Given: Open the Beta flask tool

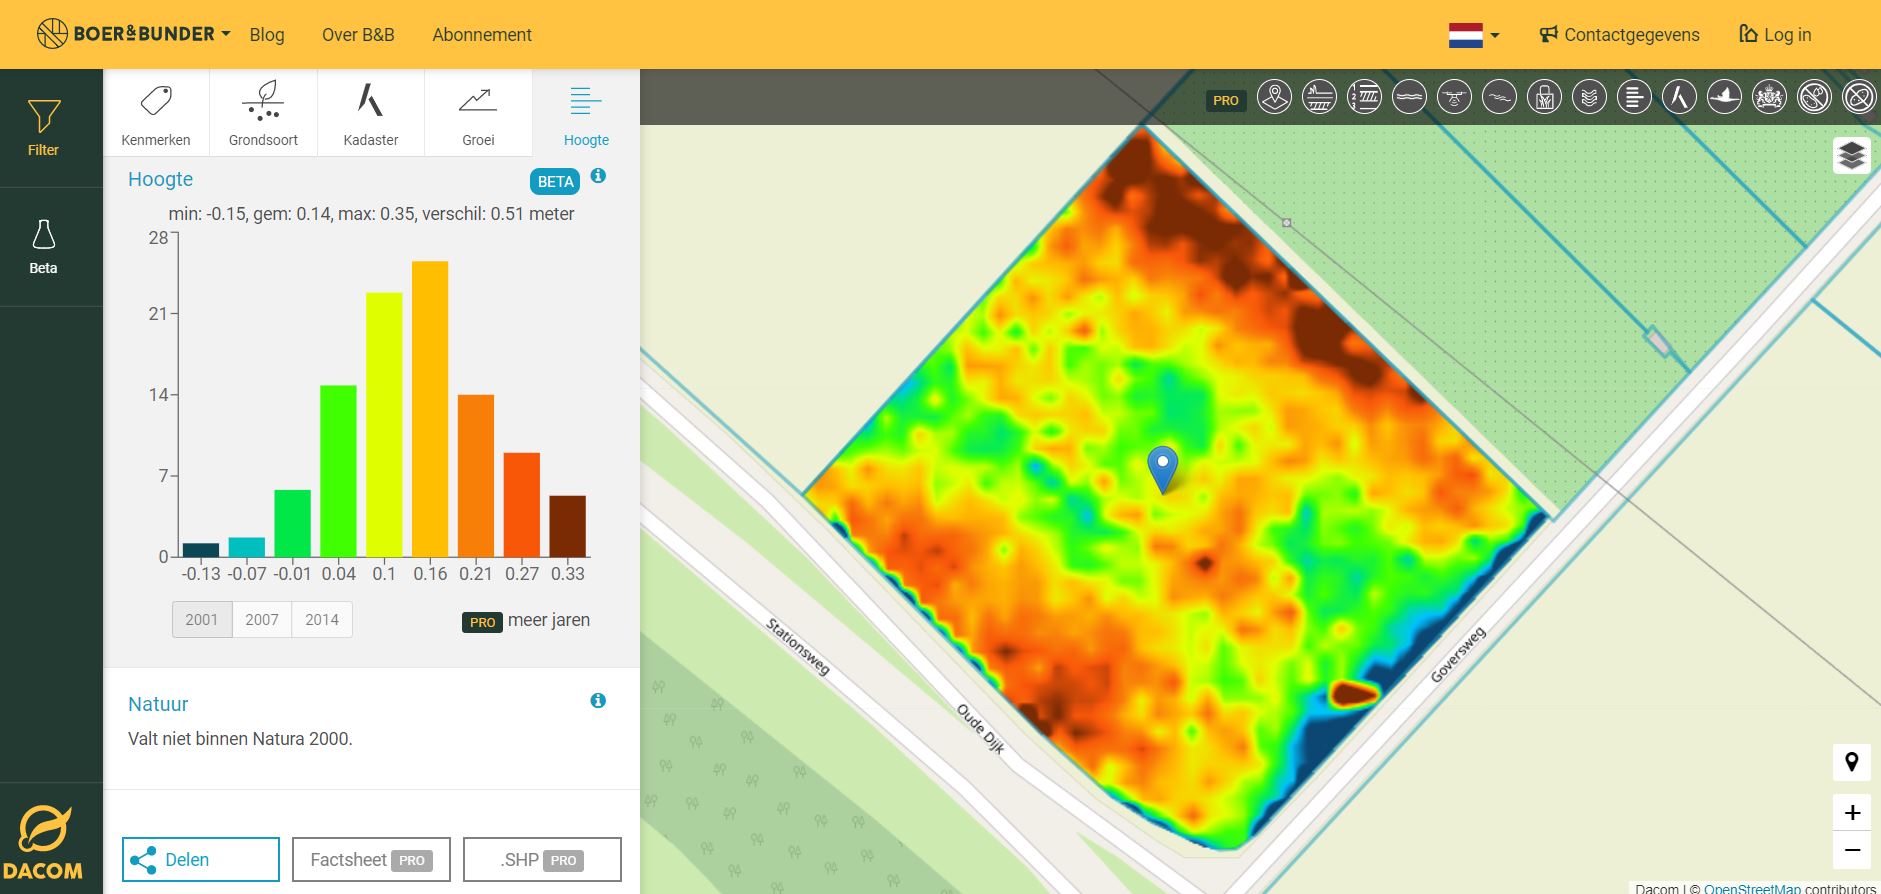Looking at the screenshot, I should 43,246.
